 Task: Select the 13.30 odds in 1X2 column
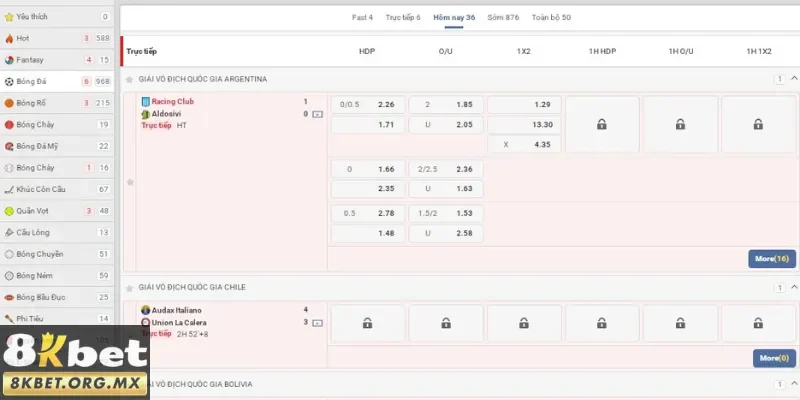[524, 125]
